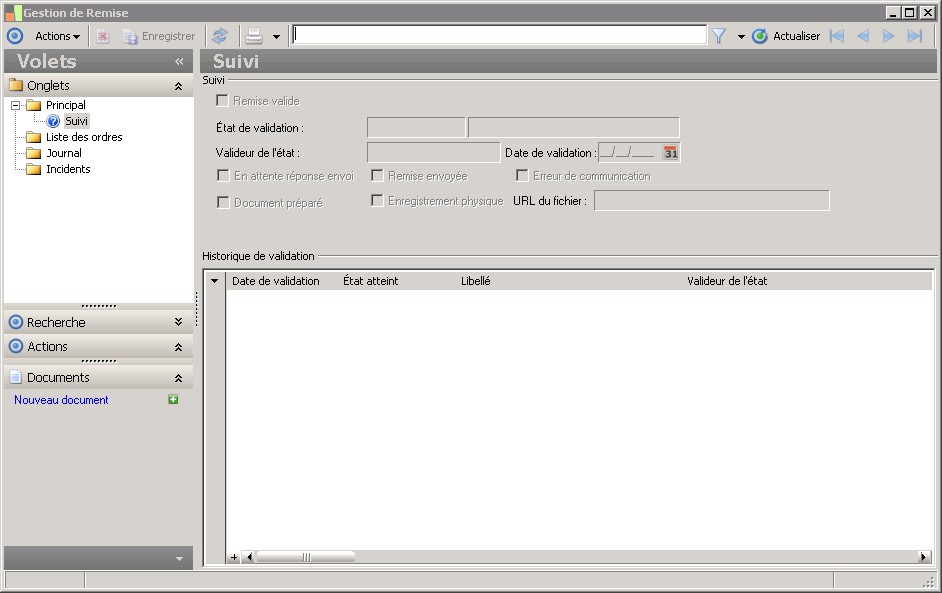
Task: Toggle the Remise envoyée checkbox
Action: tap(377, 175)
